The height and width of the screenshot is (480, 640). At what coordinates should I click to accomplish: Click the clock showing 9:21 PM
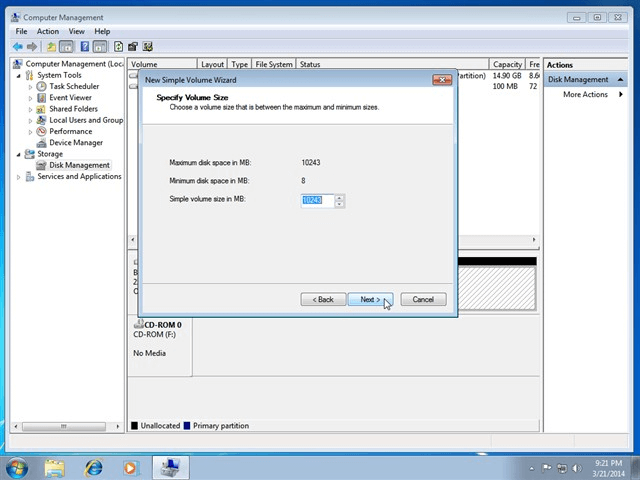click(x=608, y=463)
